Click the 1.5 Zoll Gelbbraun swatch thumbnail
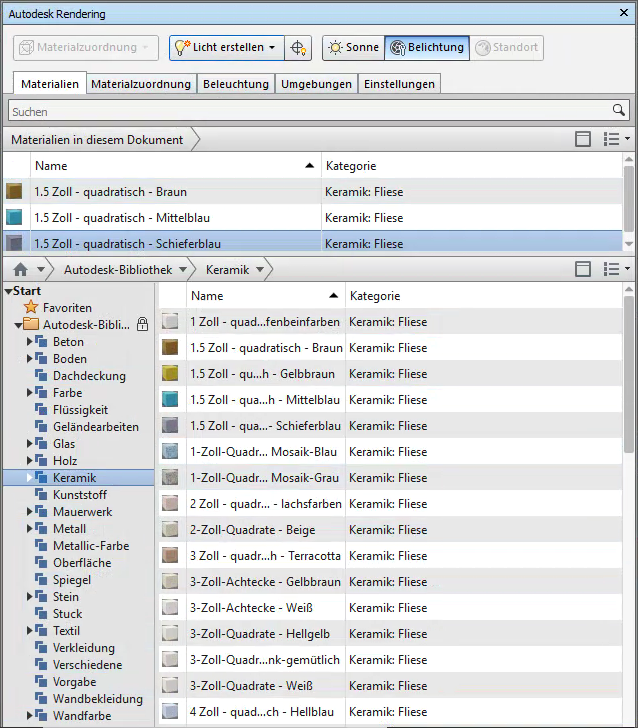 170,373
